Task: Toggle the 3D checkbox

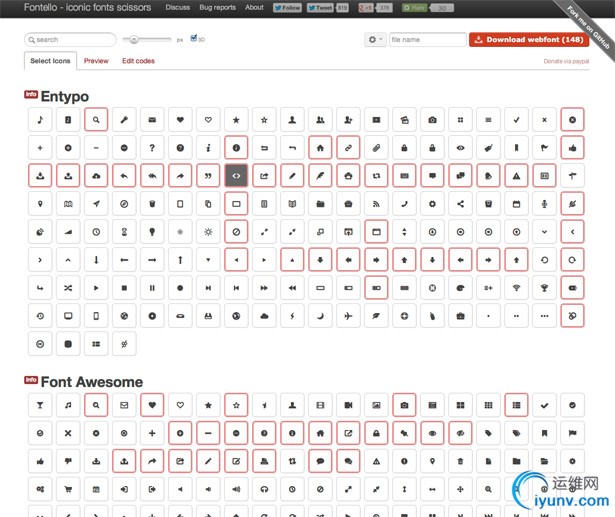Action: [193, 38]
